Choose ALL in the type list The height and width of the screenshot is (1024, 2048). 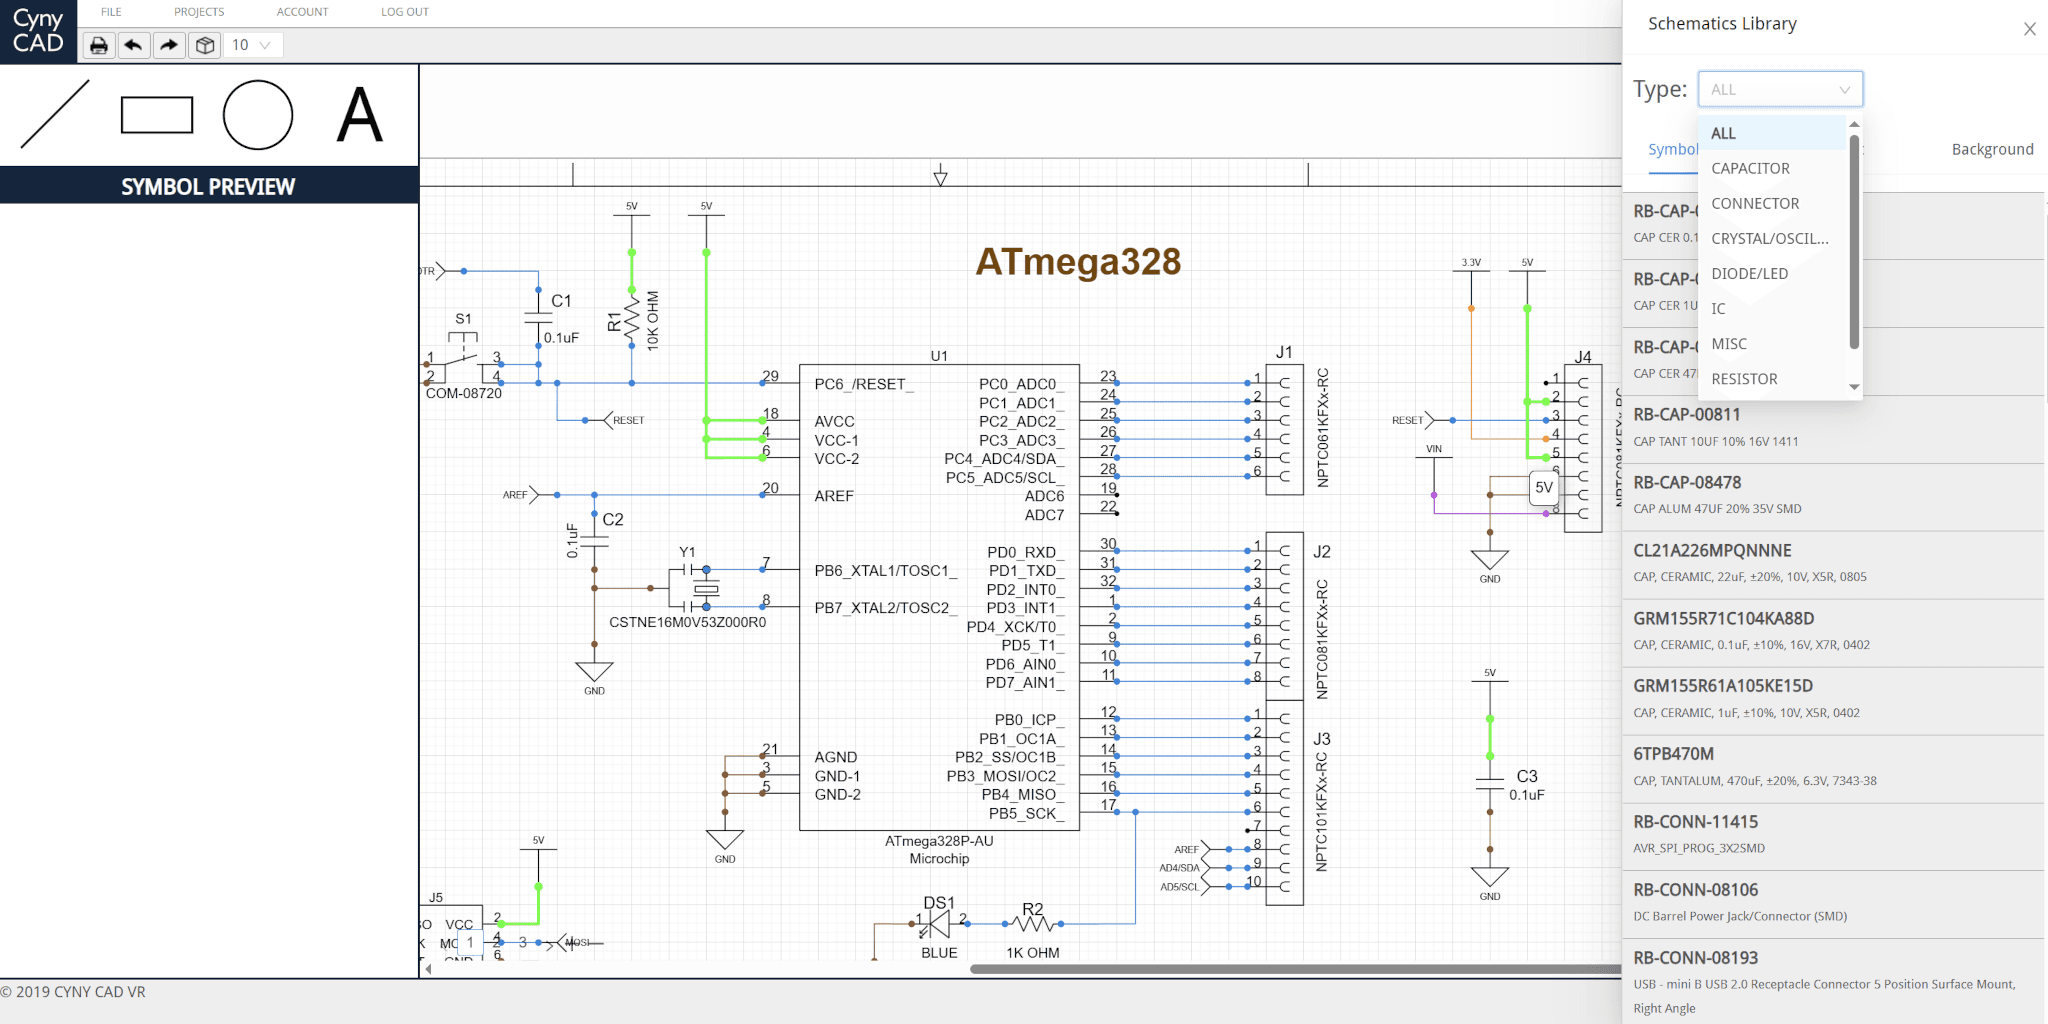pos(1772,133)
